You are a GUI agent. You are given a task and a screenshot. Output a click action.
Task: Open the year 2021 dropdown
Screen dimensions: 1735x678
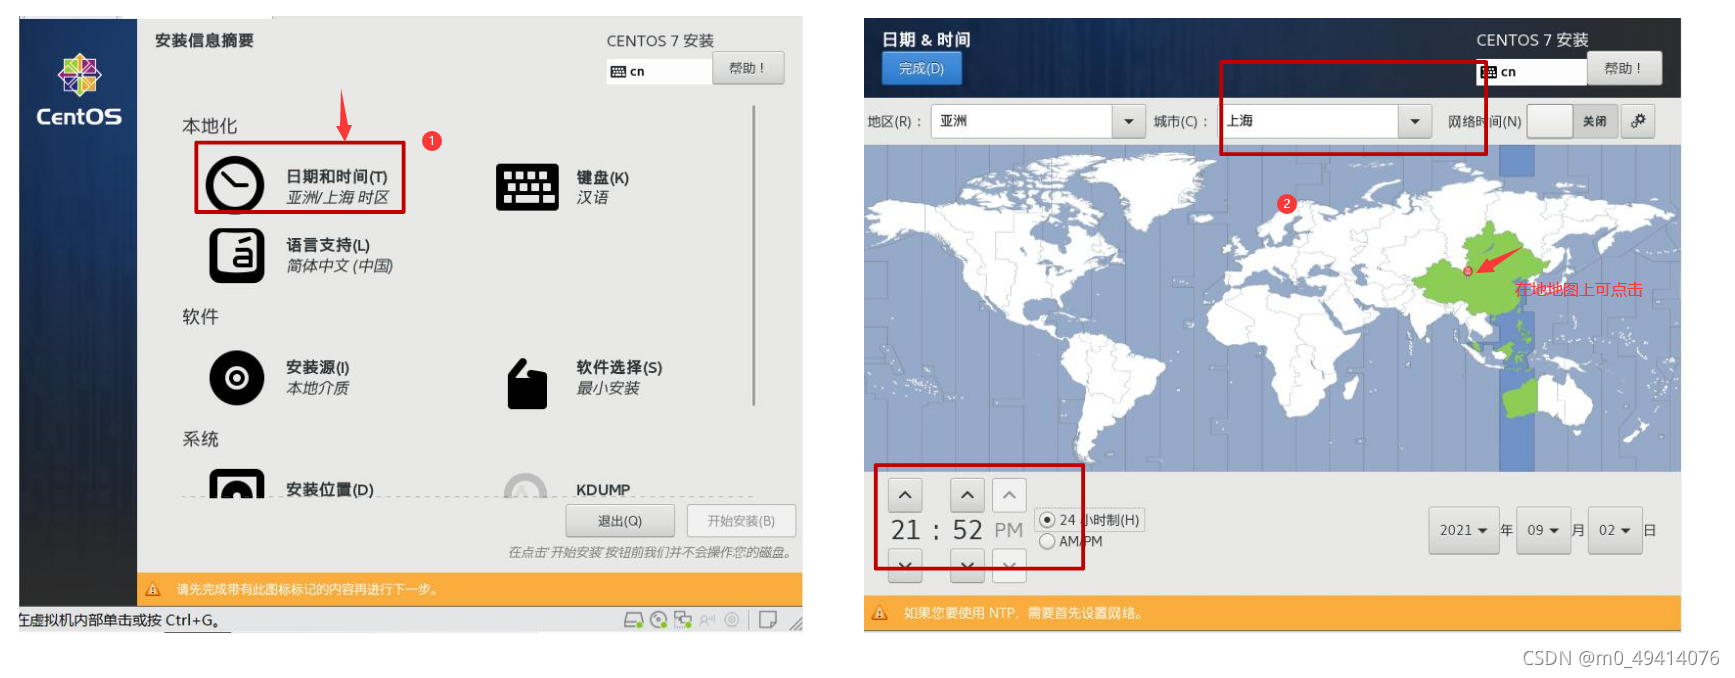tap(1463, 530)
